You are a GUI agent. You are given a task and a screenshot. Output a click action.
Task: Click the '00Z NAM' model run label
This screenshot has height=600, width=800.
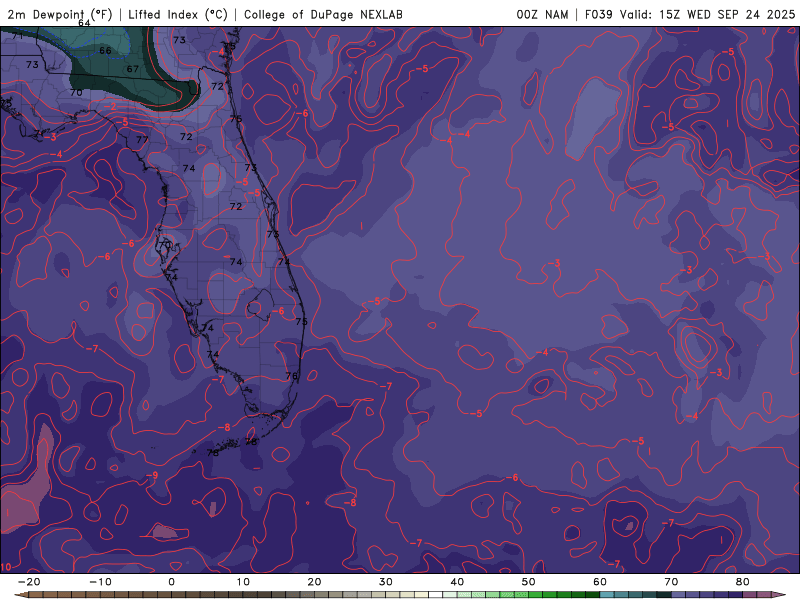tap(542, 14)
